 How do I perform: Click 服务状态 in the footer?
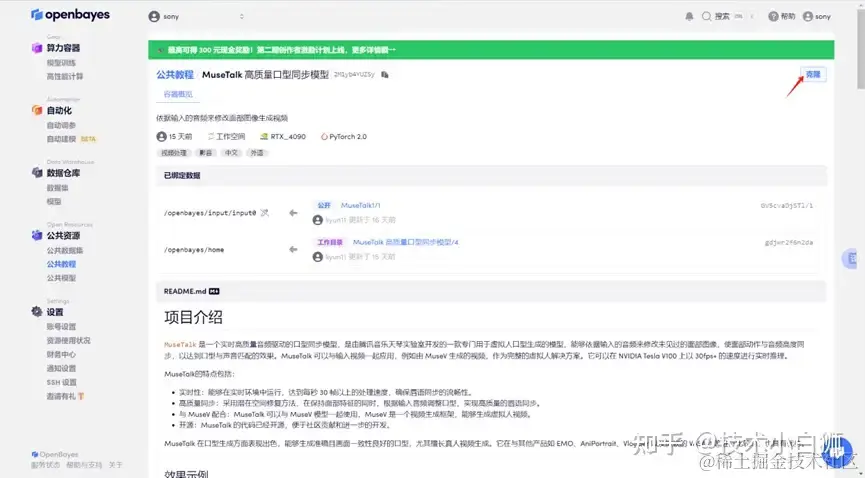pyautogui.click(x=46, y=465)
